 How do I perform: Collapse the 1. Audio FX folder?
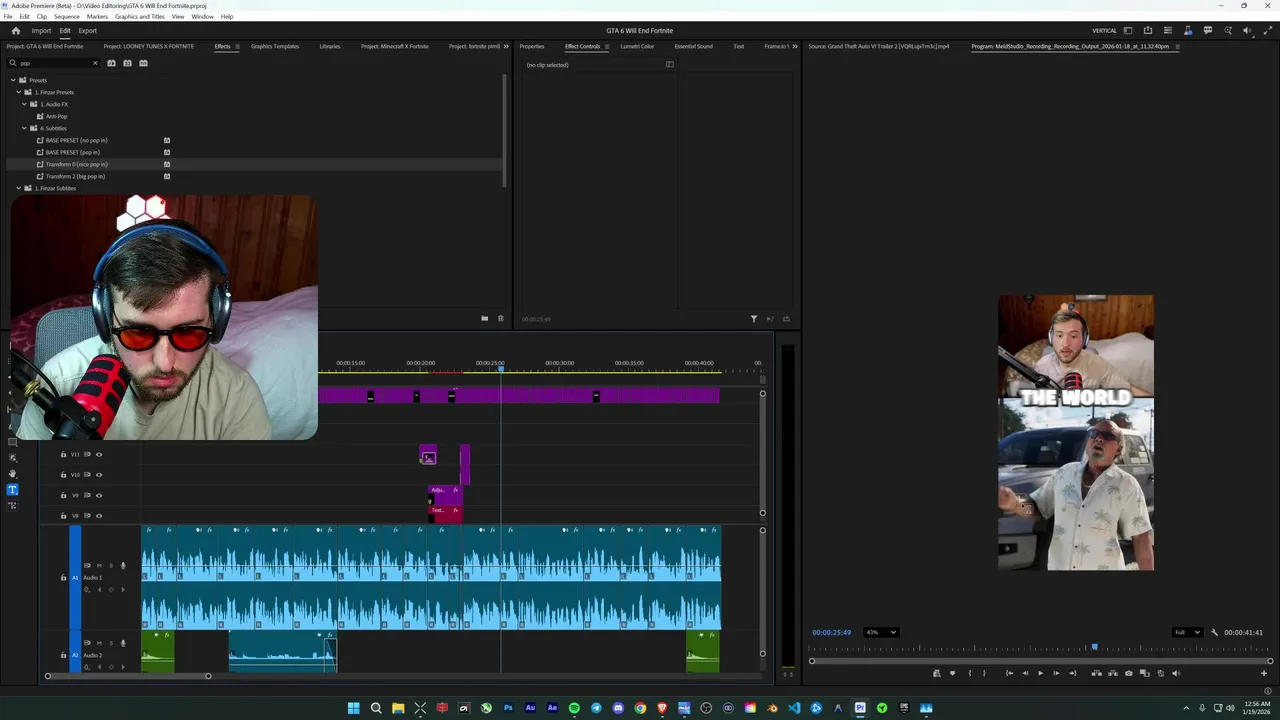(x=24, y=104)
